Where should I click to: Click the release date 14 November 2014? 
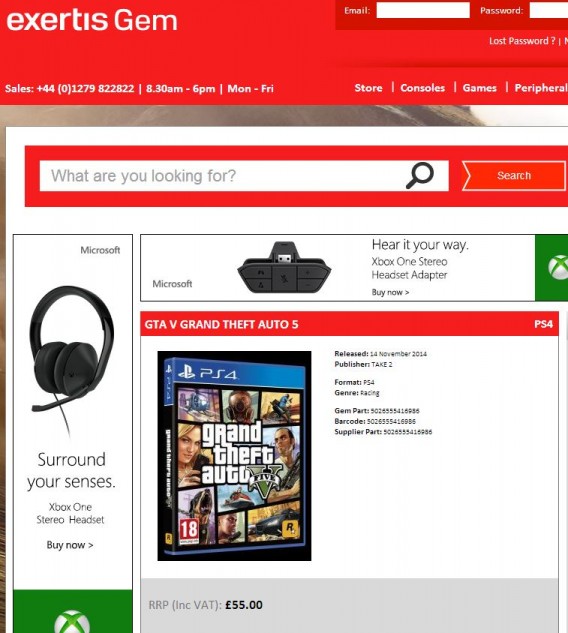click(x=398, y=354)
